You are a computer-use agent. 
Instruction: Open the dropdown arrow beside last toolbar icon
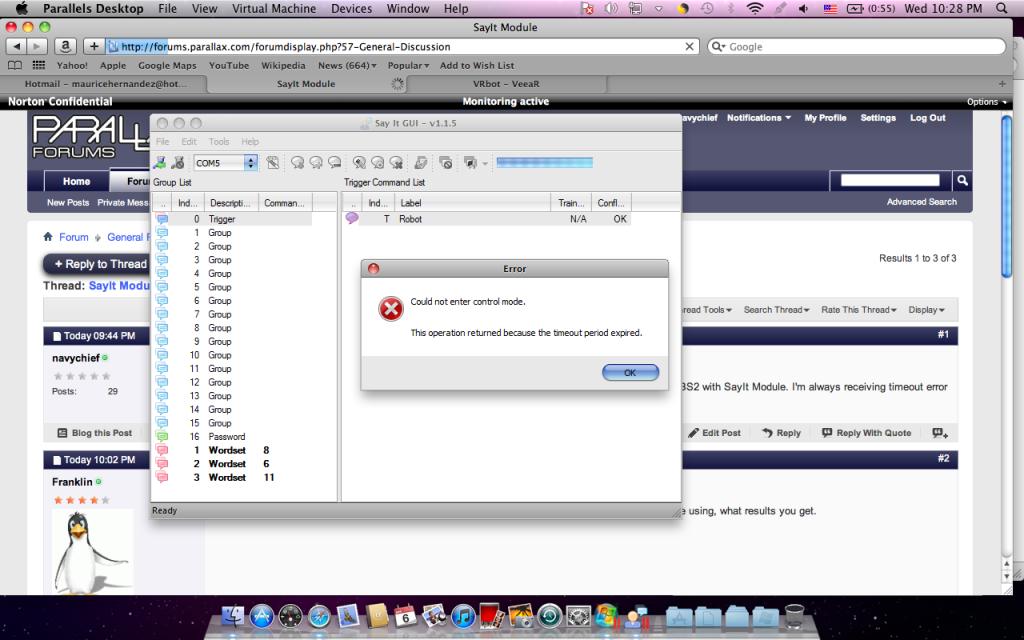(485, 163)
